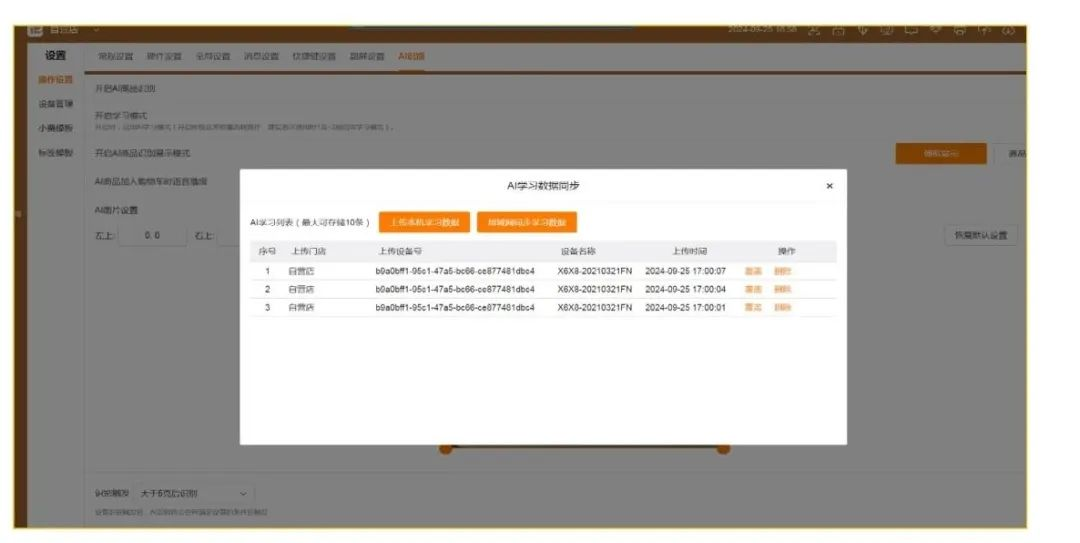This screenshot has height=543, width=1080.
Task: Close the AI学习数据同步 dialog
Action: click(x=829, y=186)
